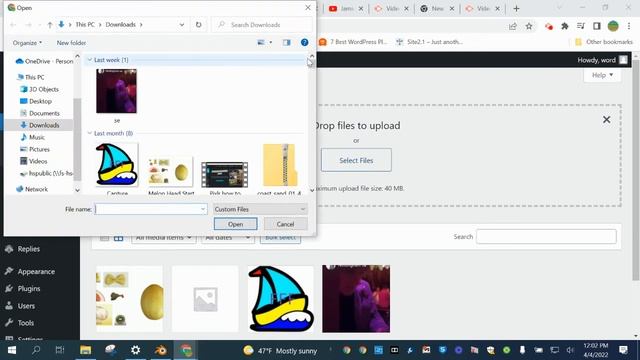Image resolution: width=640 pixels, height=360 pixels.
Task: Open Settings gear in the taskbar
Action: [x=136, y=350]
